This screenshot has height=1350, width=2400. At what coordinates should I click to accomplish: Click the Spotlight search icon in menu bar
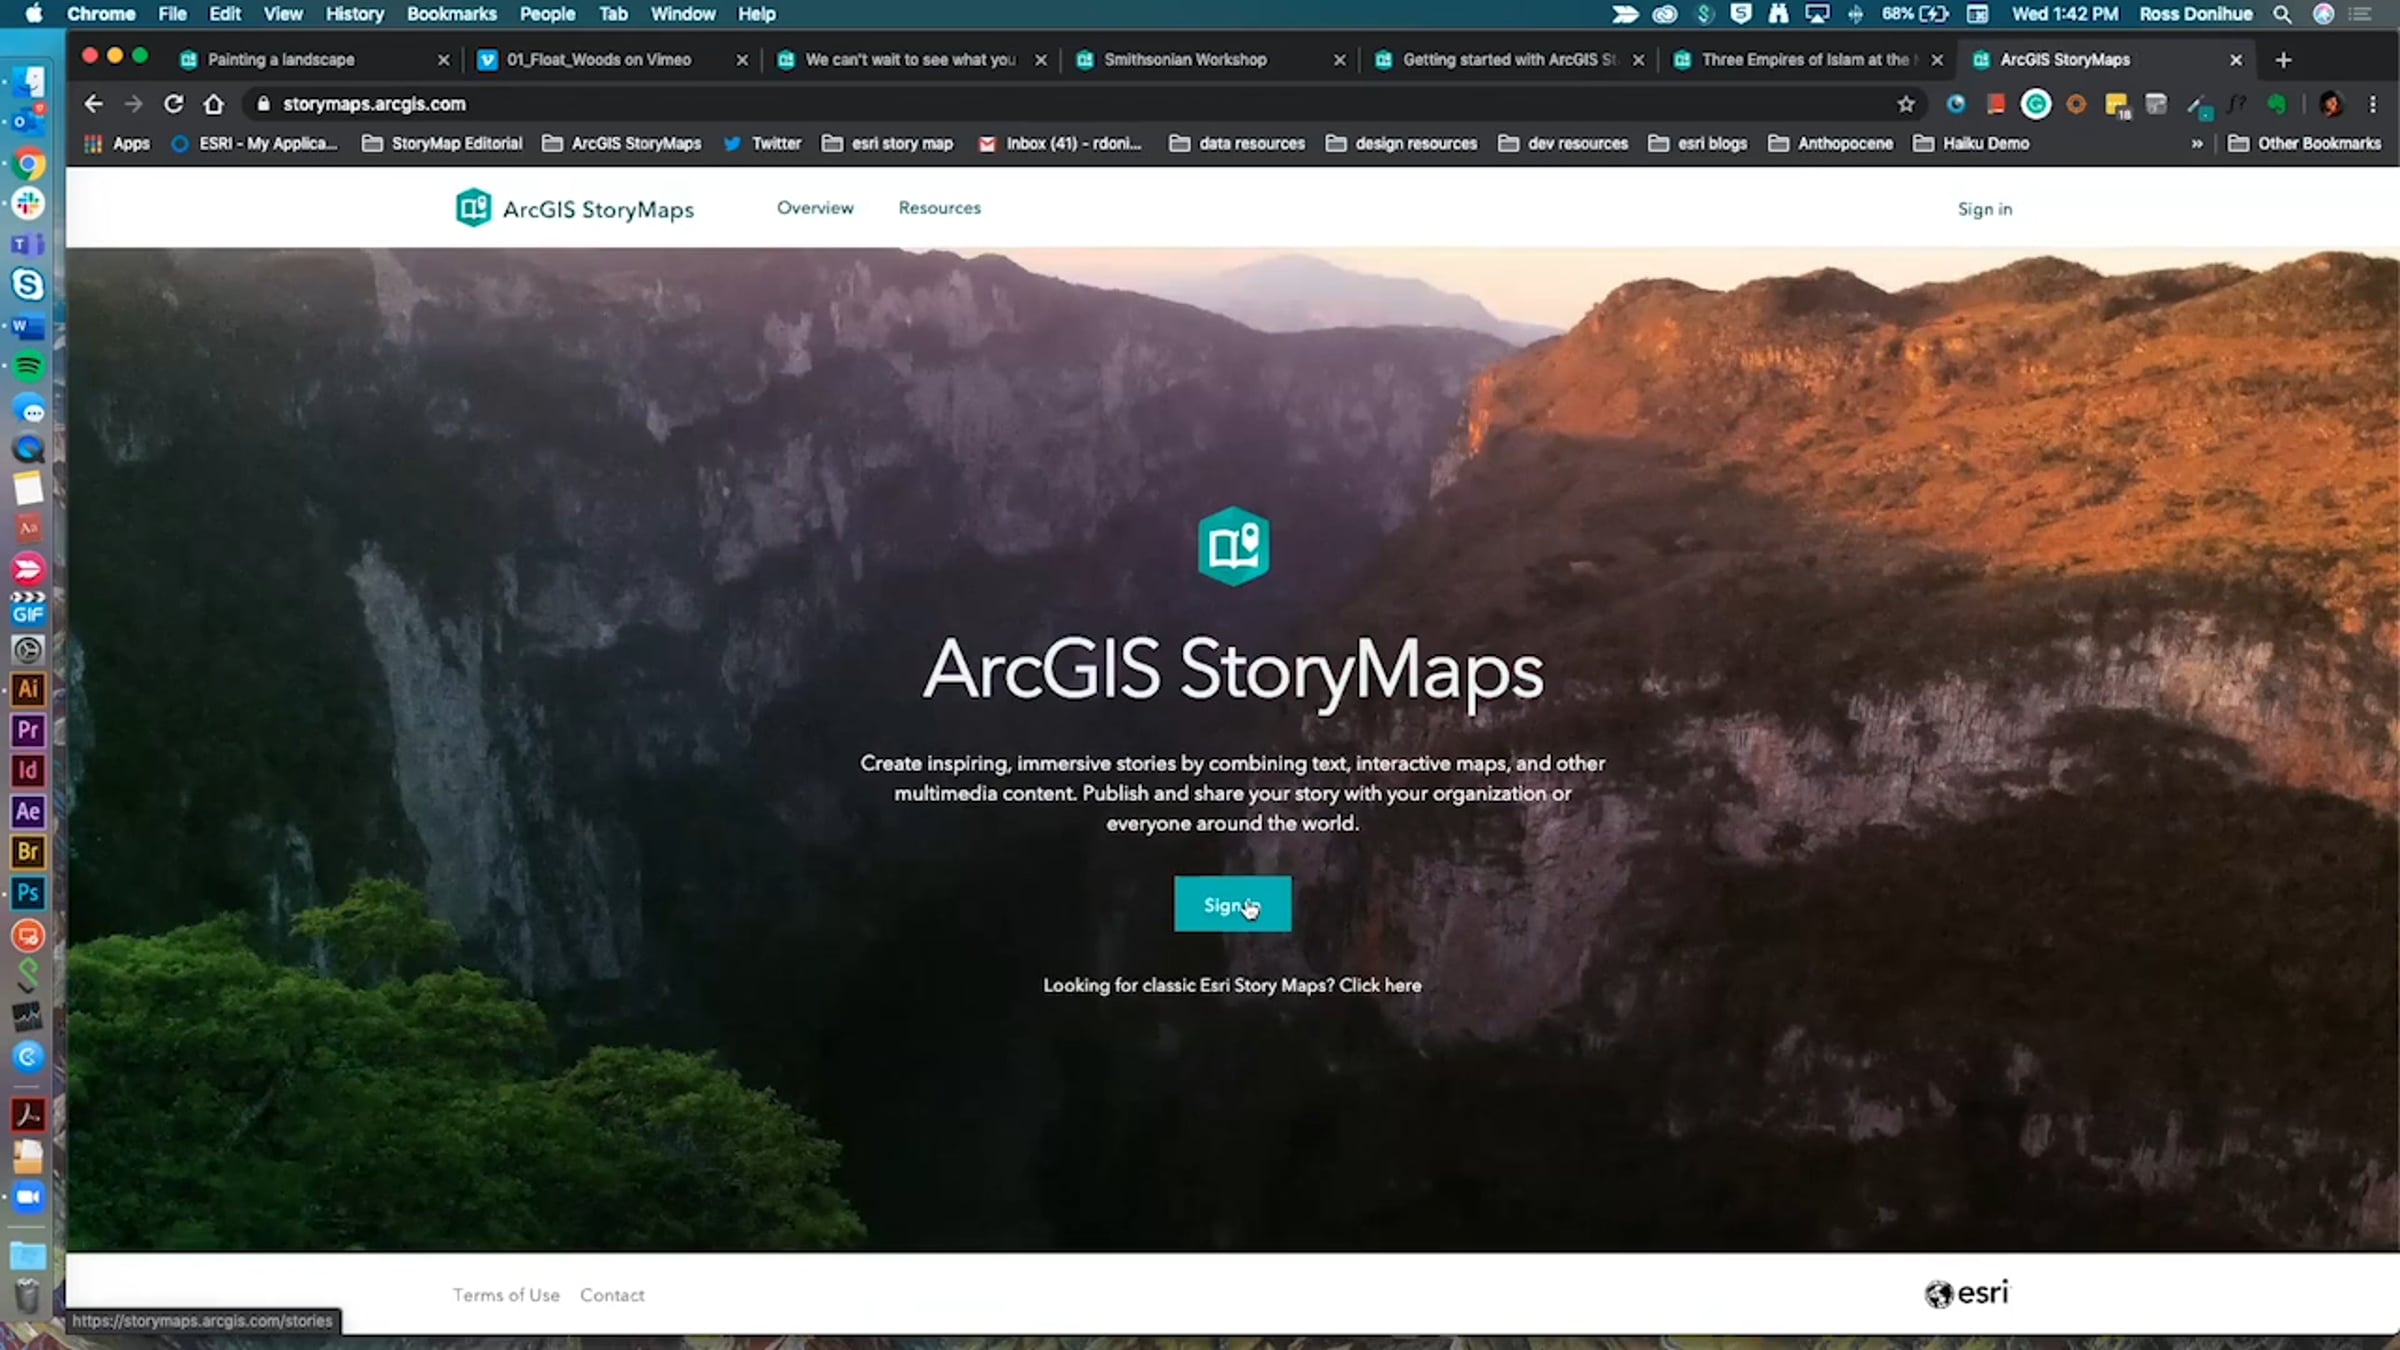point(2282,14)
